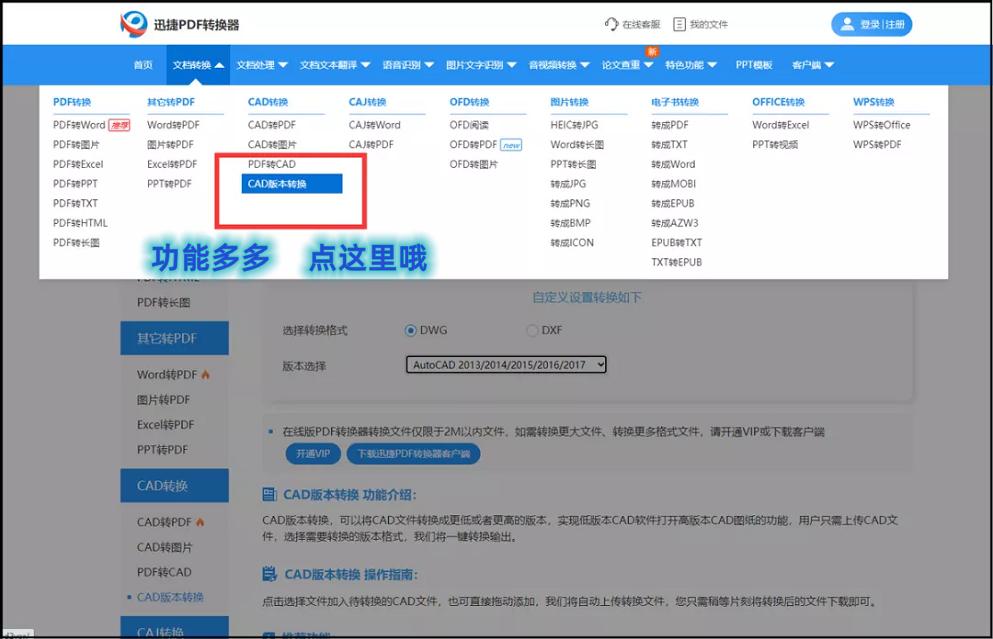993x639 pixels.
Task: Click the 登录|注册 button
Action: 870,23
